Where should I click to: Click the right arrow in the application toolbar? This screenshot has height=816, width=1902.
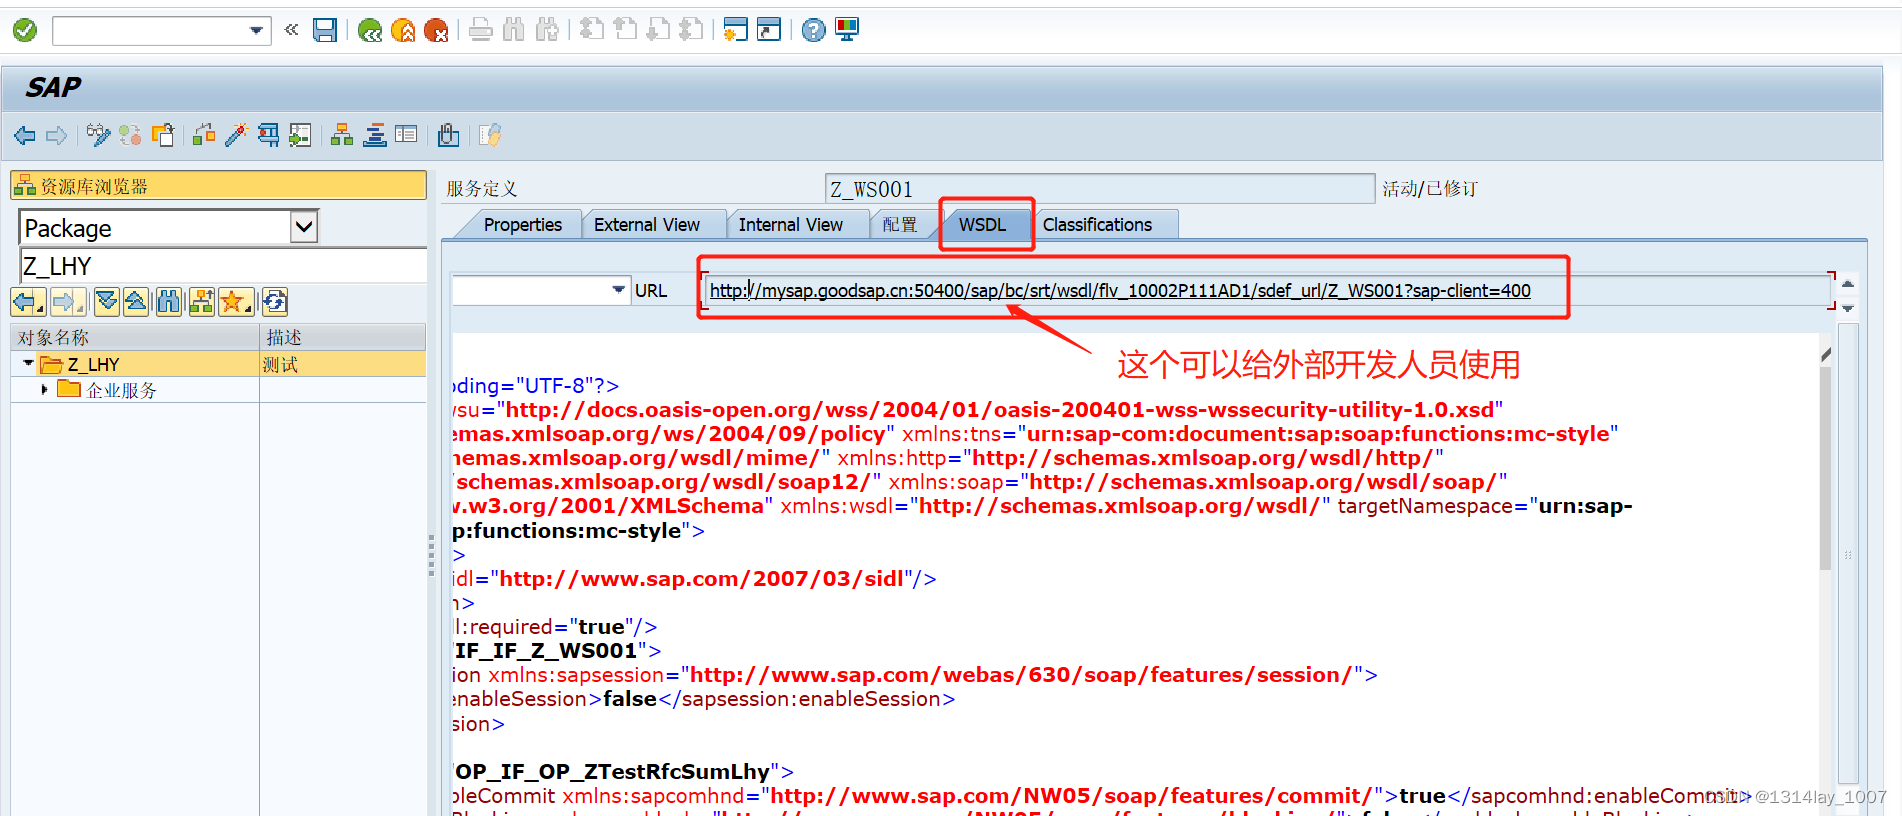57,135
